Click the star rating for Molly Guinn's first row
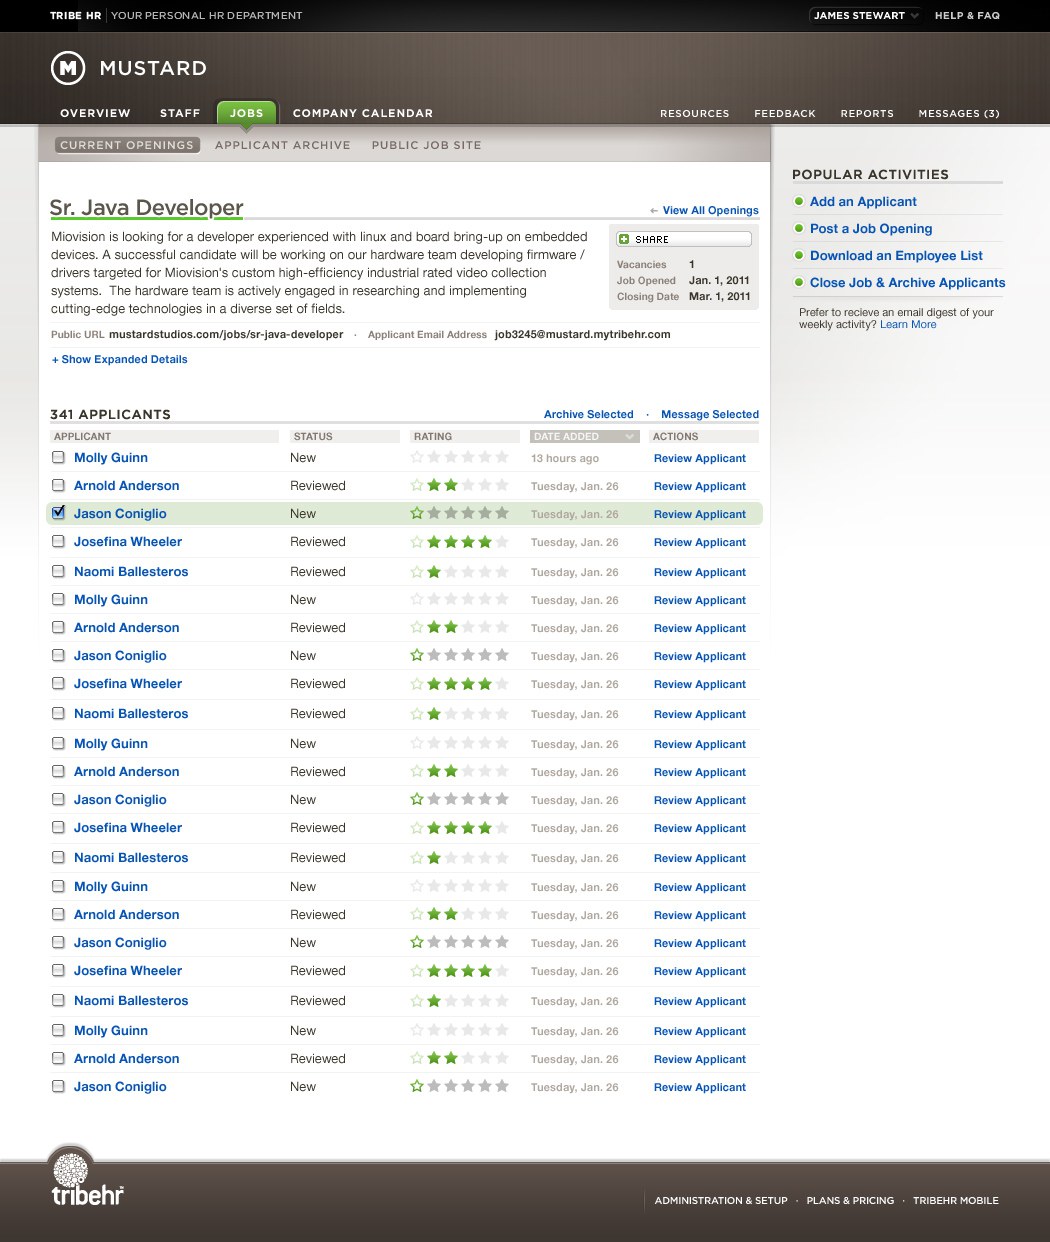Image resolution: width=1050 pixels, height=1242 pixels. click(x=459, y=458)
